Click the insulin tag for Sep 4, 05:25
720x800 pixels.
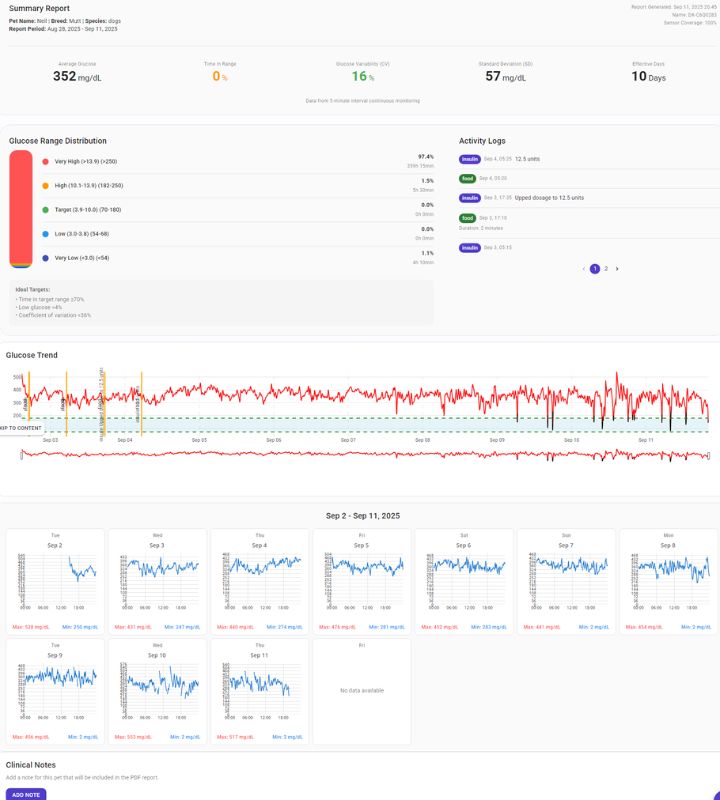click(469, 159)
